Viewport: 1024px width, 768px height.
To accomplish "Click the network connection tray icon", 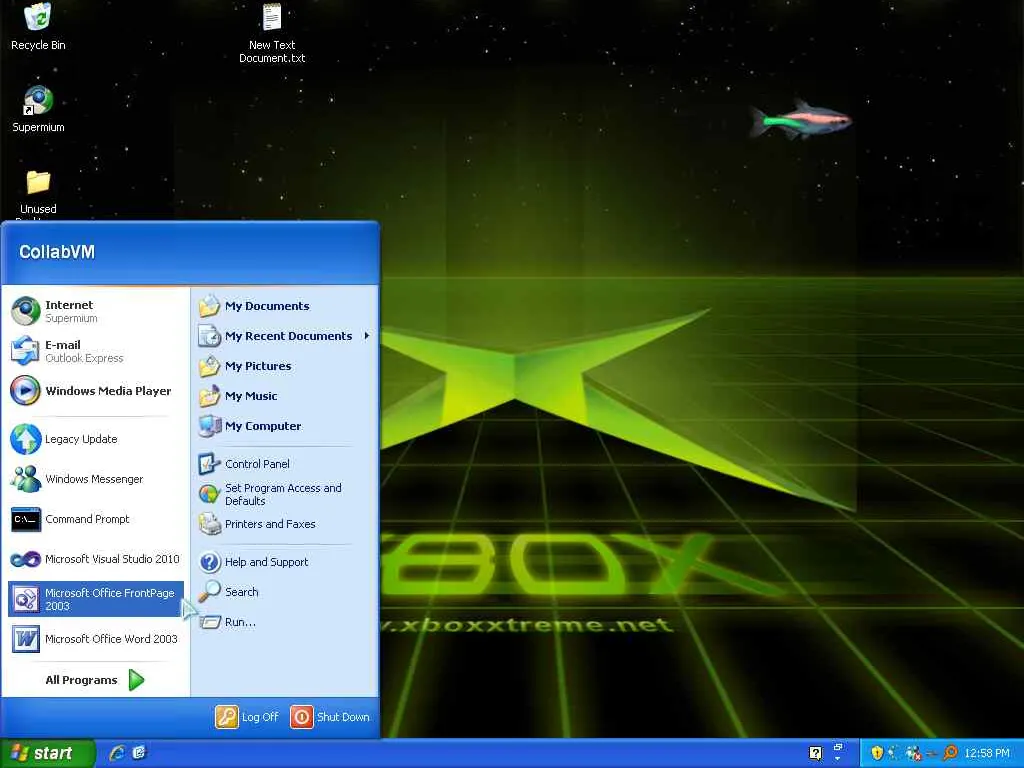I will pyautogui.click(x=893, y=753).
